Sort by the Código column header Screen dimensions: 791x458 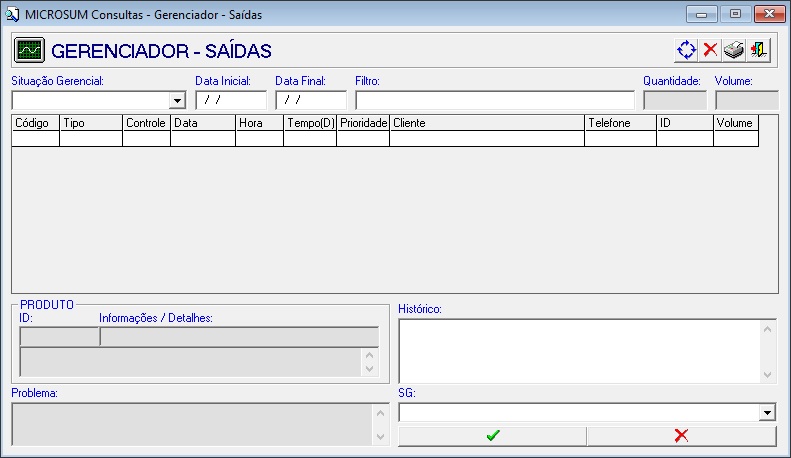tap(35, 123)
